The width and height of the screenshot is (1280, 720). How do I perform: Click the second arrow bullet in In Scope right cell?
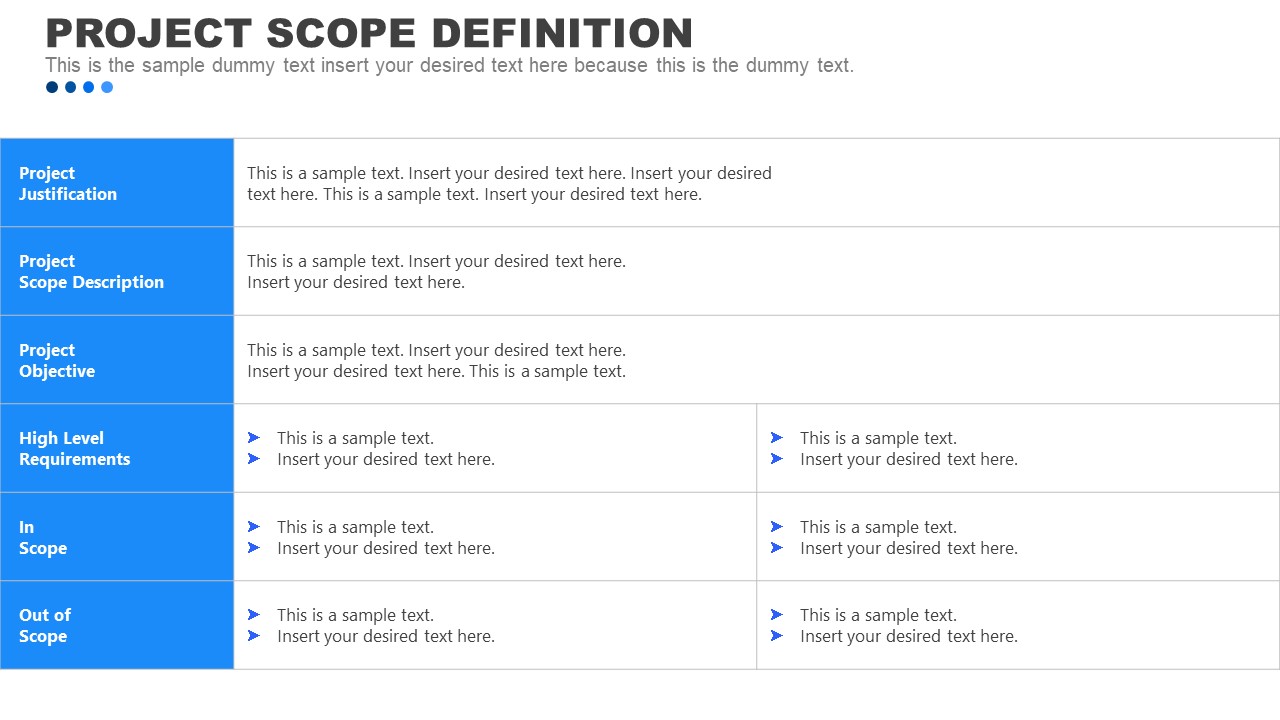coord(777,548)
